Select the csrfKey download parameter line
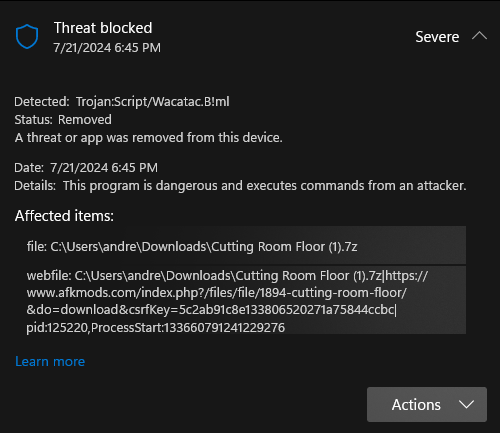 click(x=212, y=310)
